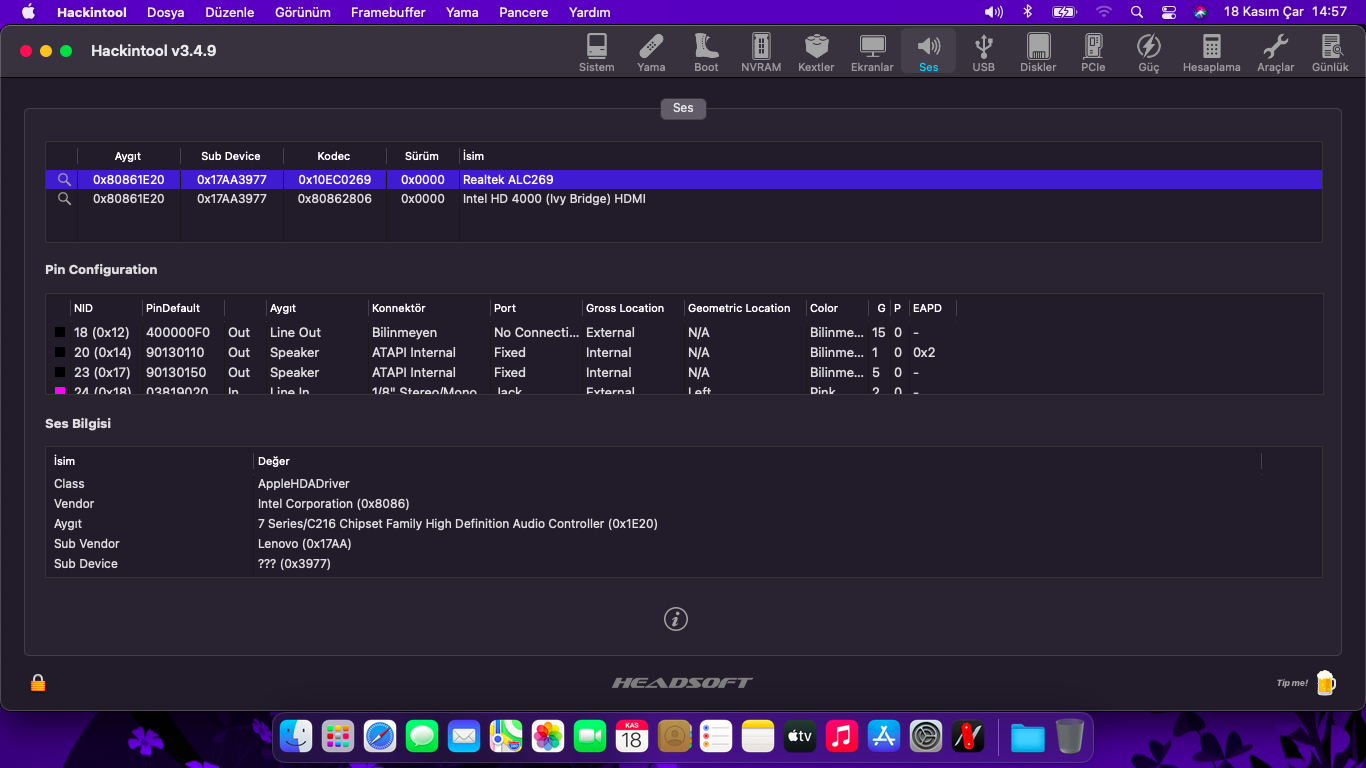Open the PCIe toolbar icon
Screen dimensions: 1366x768
point(1093,52)
